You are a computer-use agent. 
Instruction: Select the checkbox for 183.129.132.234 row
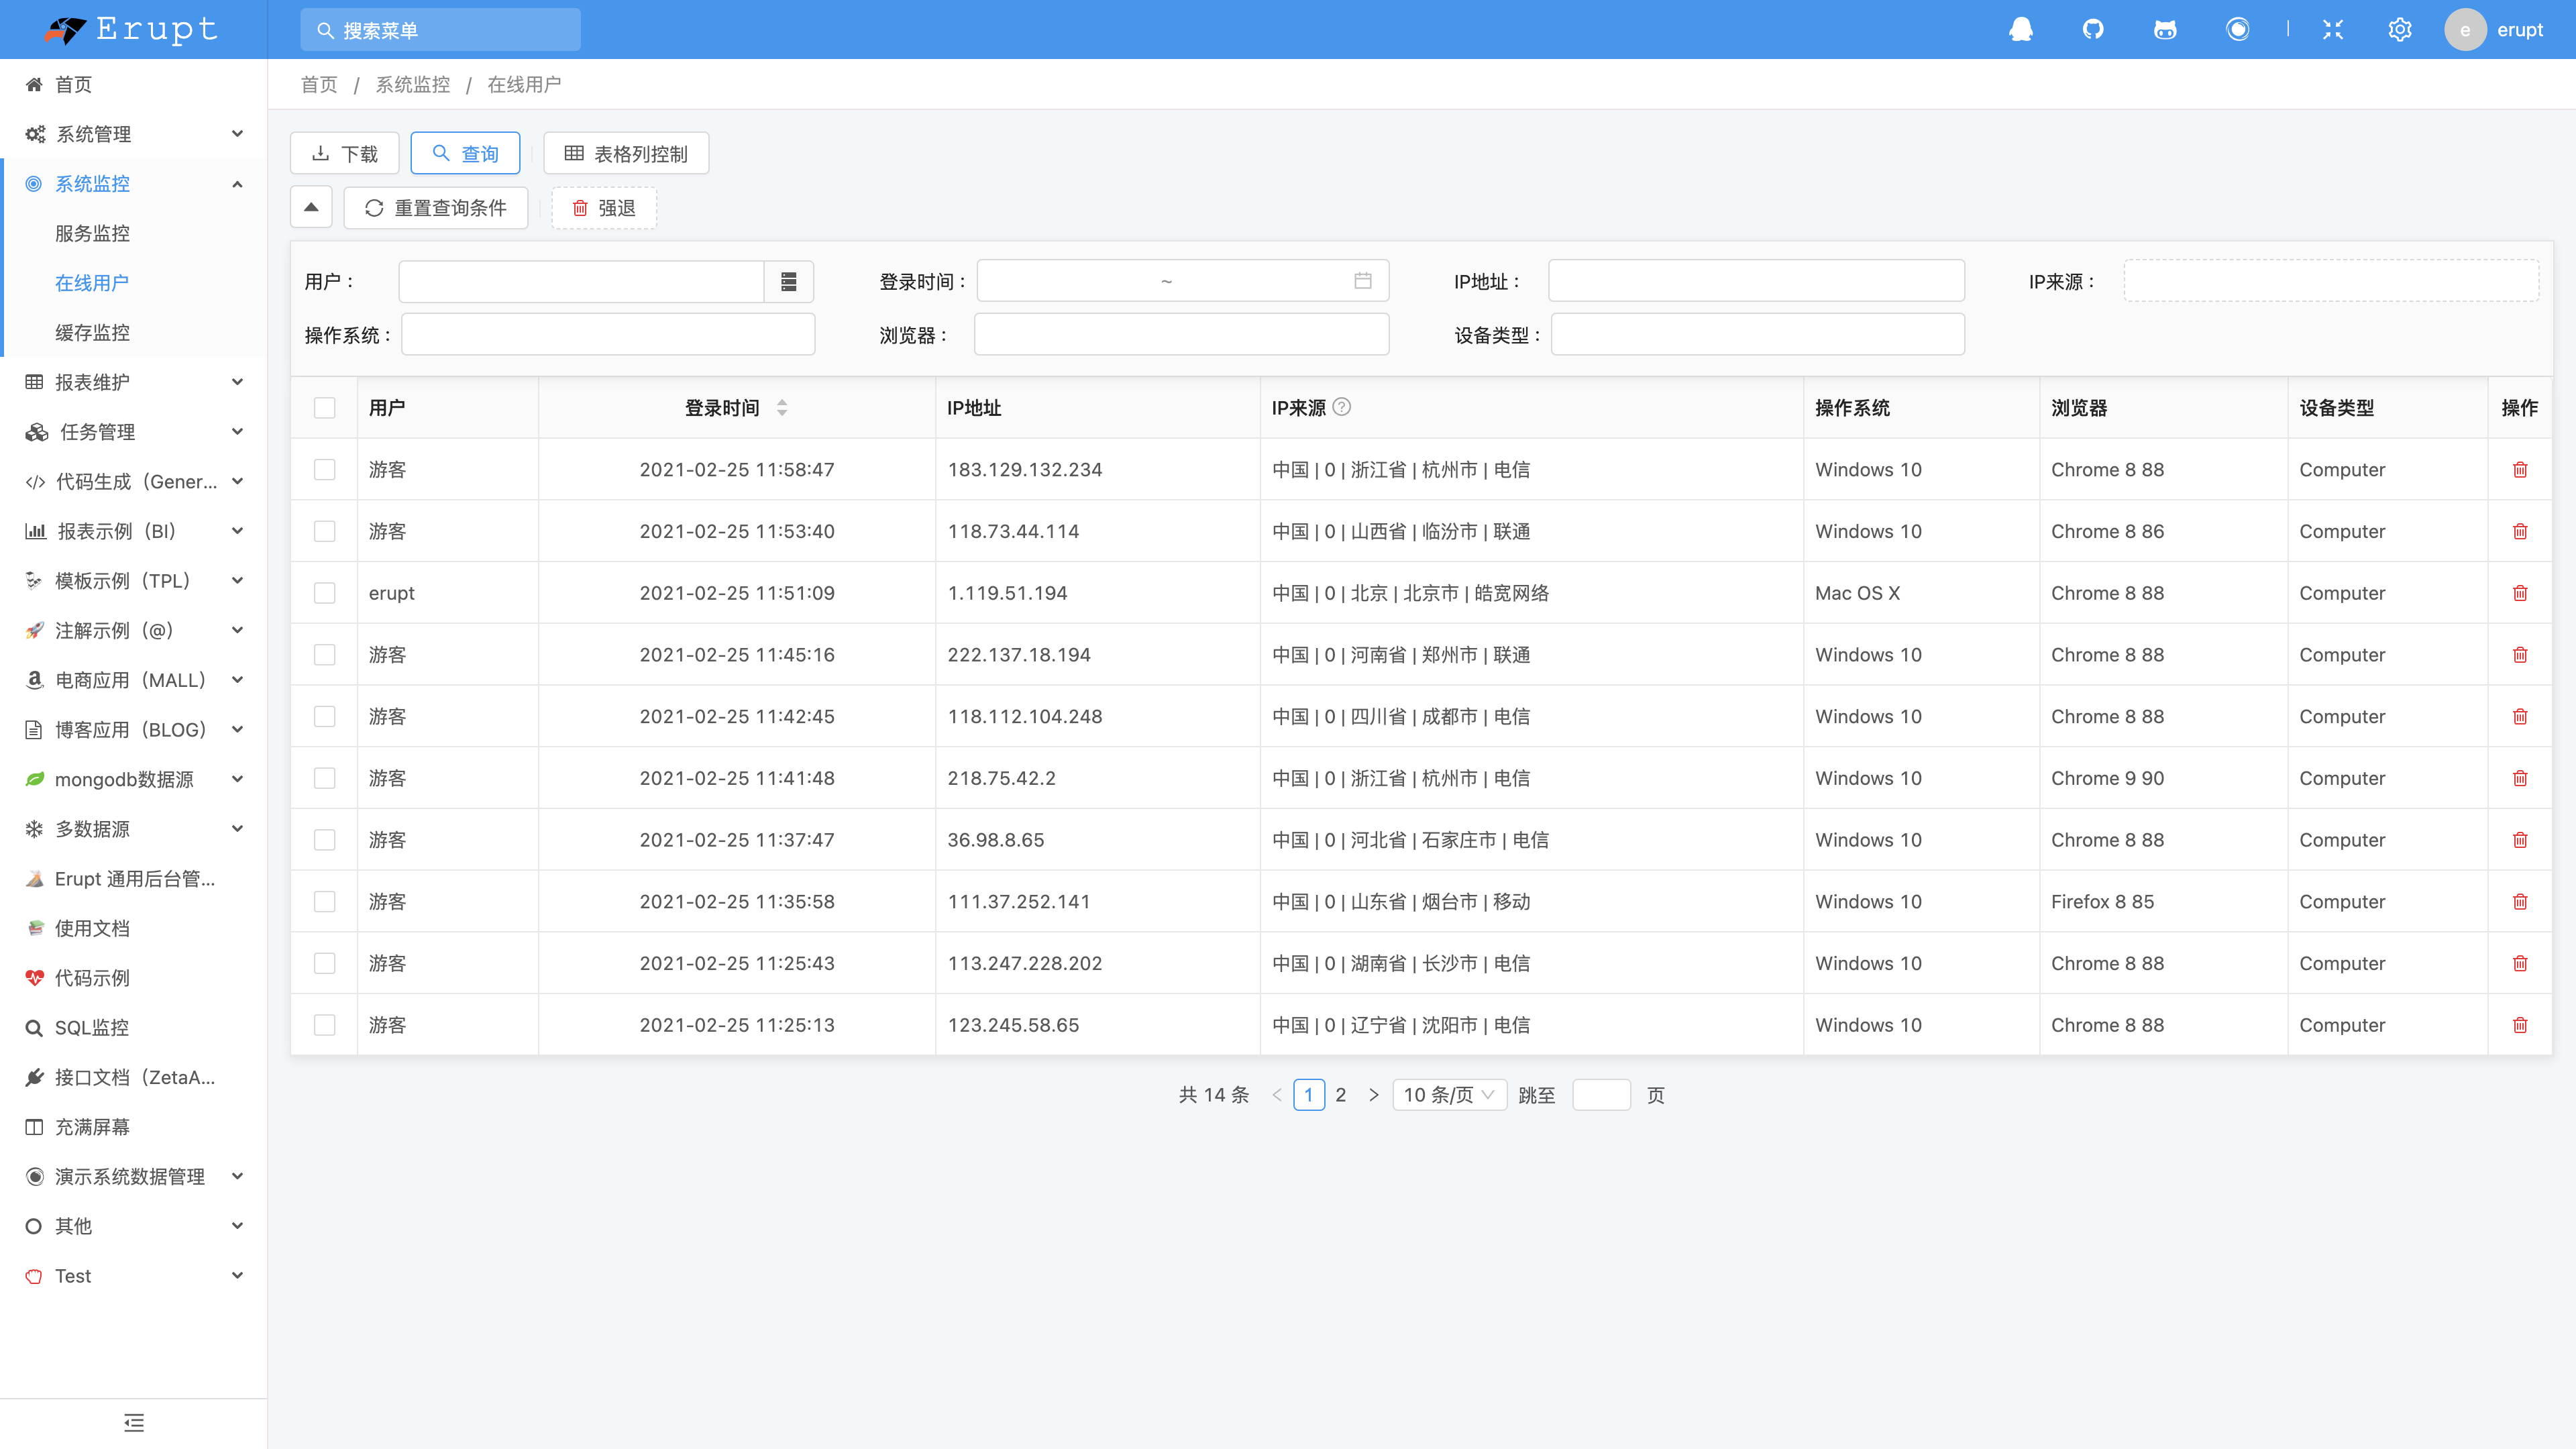(325, 470)
